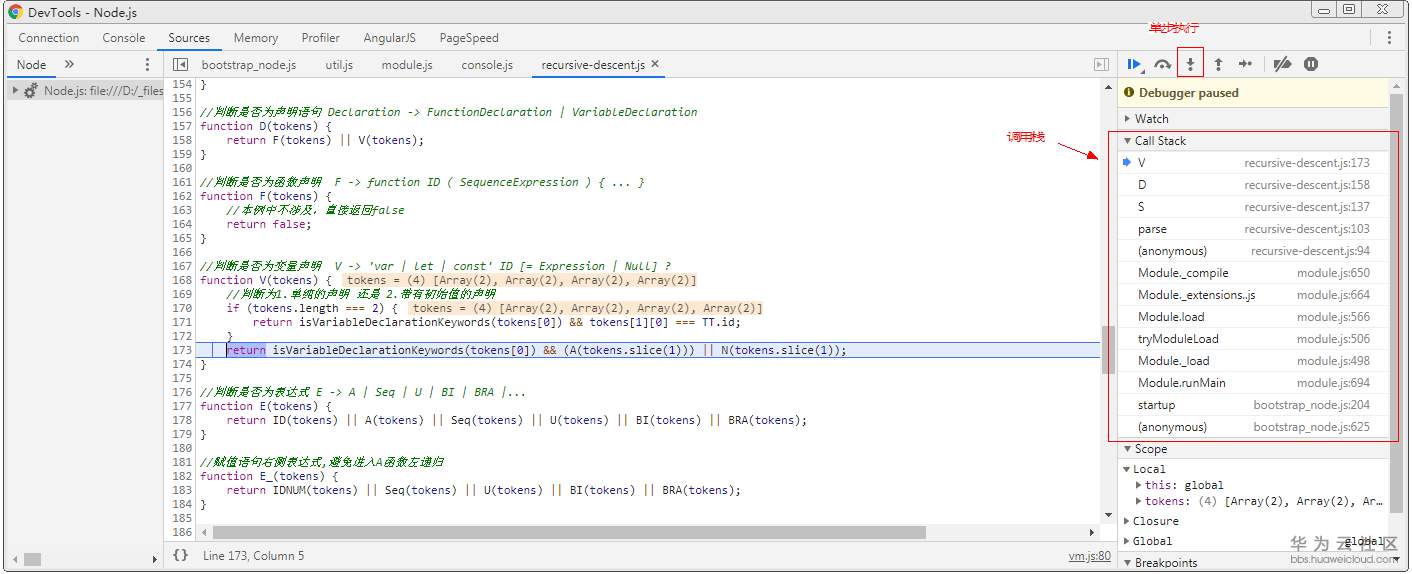The height and width of the screenshot is (574, 1412).
Task: Switch to console.js file tab
Action: (x=487, y=65)
